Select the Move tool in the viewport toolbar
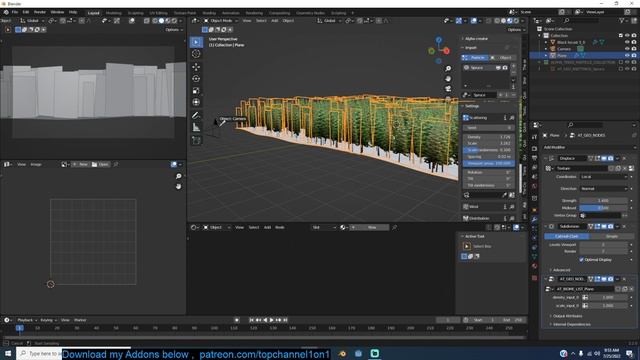640x360 pixels. coord(196,67)
